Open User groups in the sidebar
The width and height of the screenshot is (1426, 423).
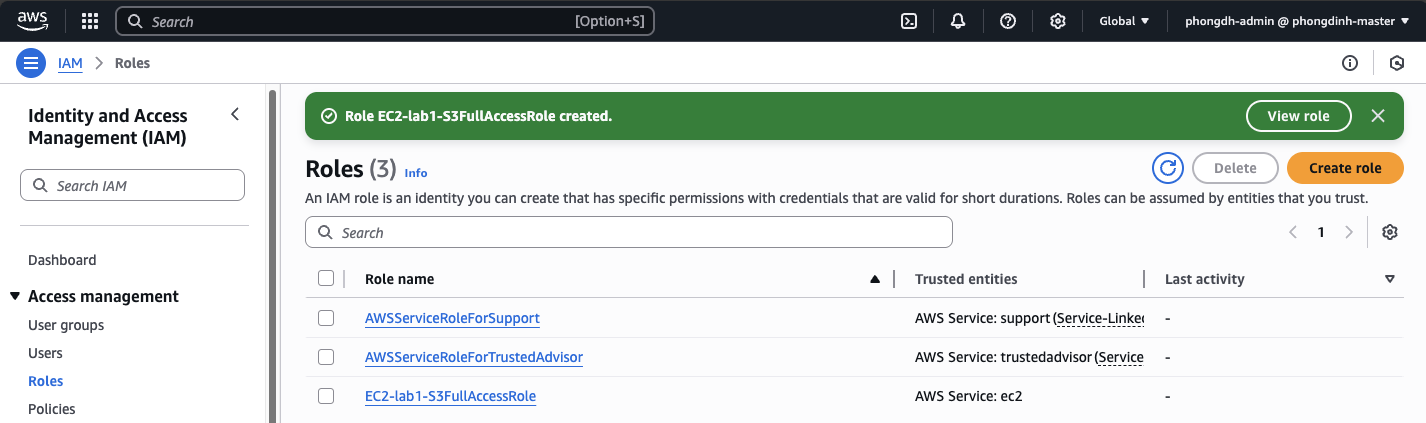pos(66,325)
